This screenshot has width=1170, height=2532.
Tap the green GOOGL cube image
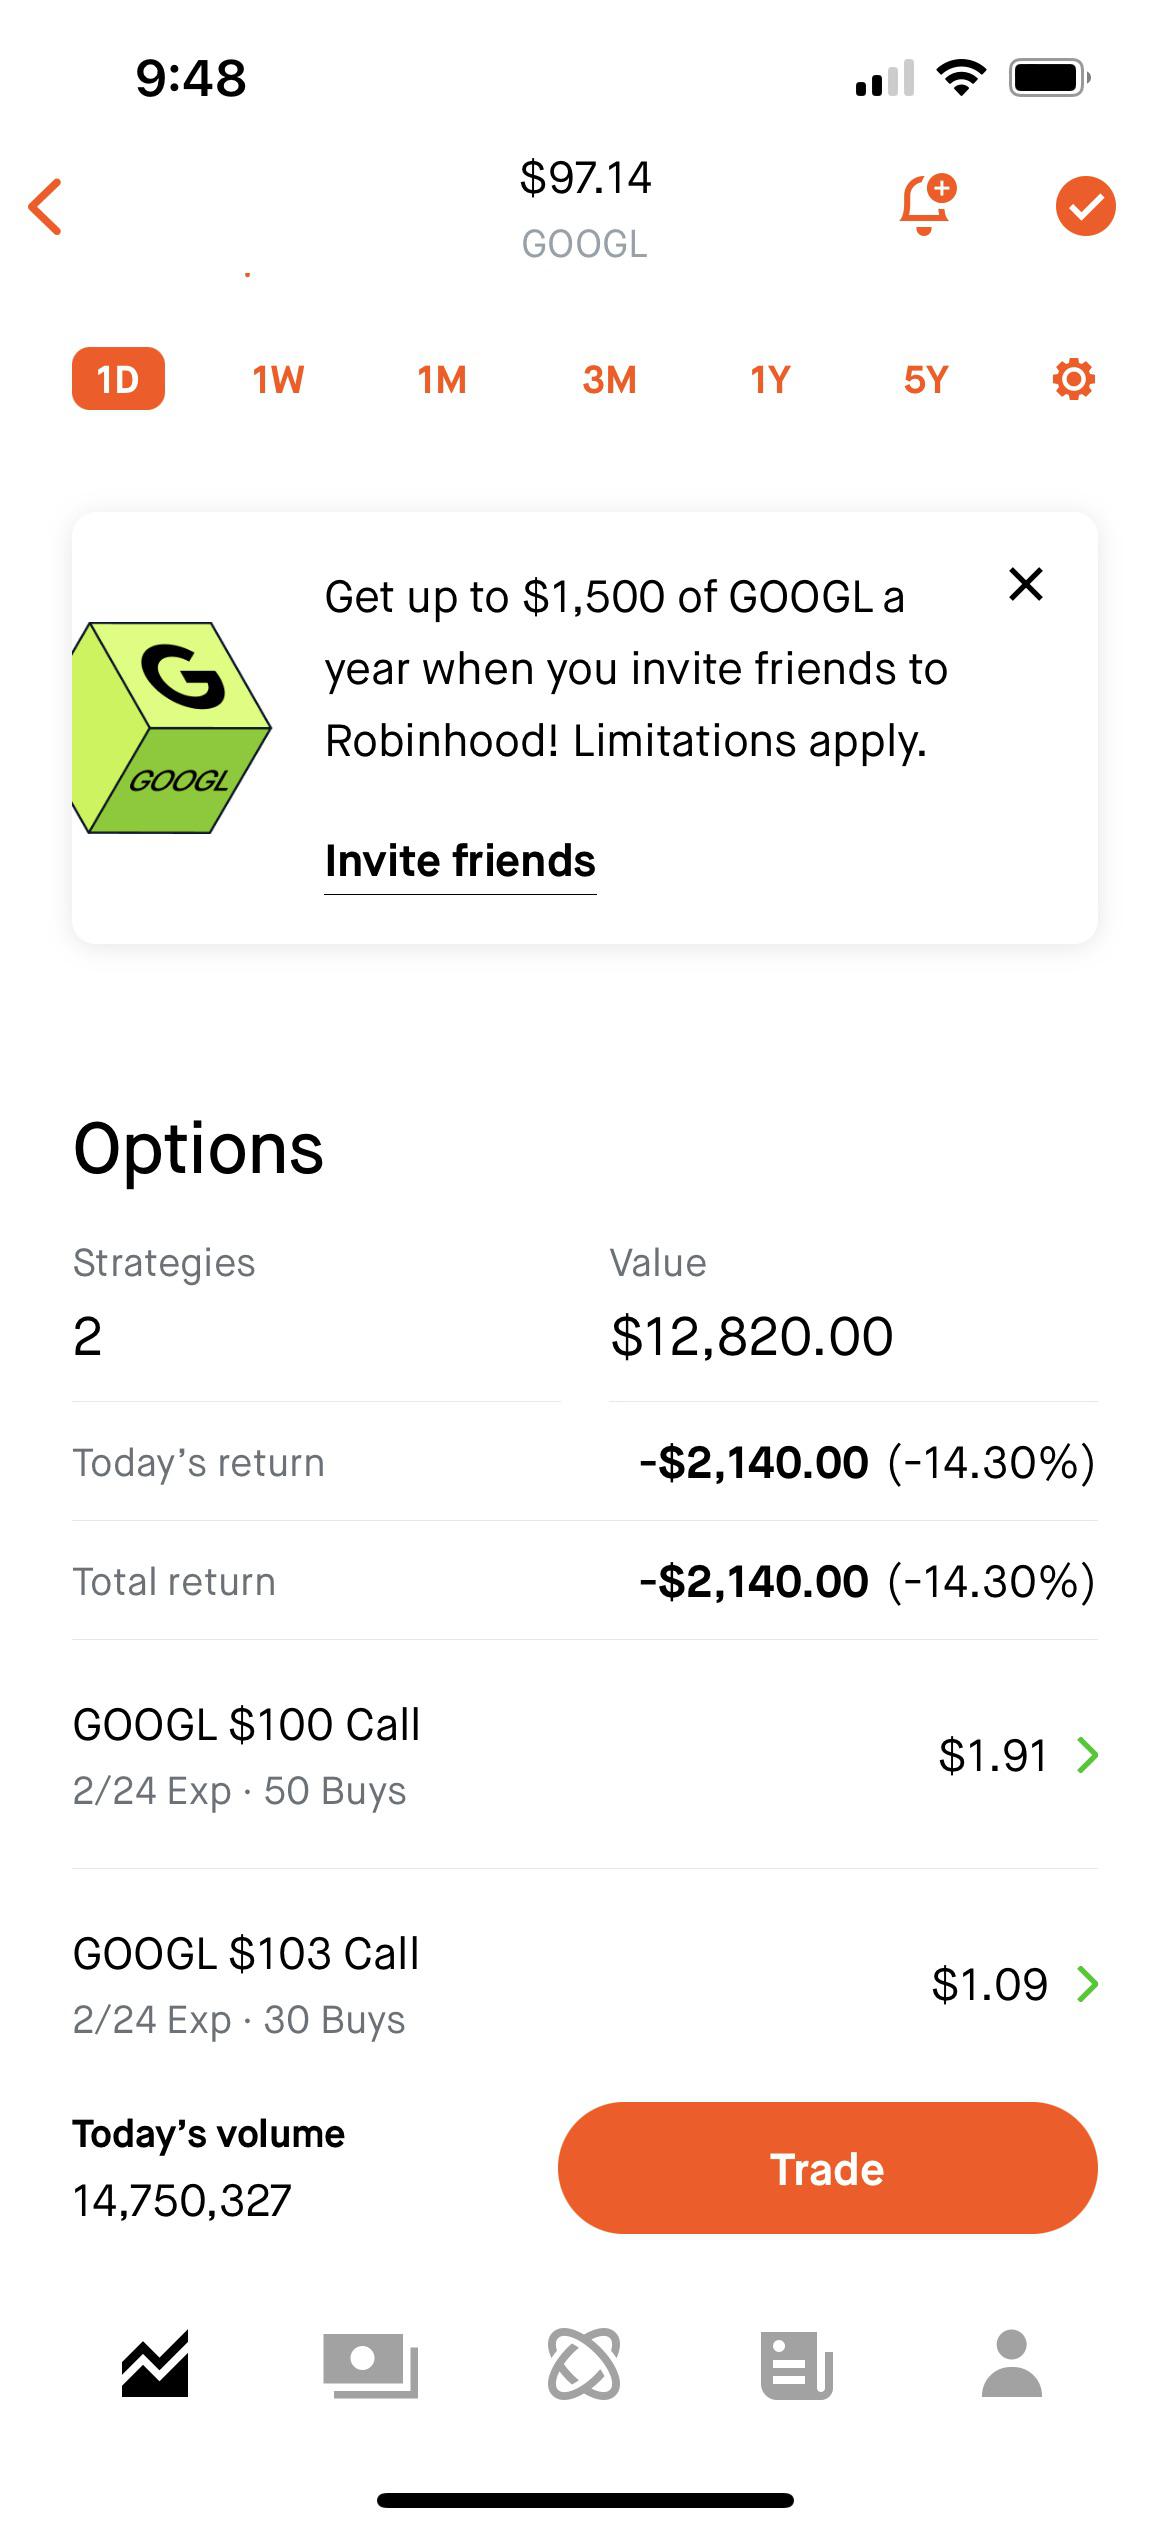pyautogui.click(x=172, y=728)
